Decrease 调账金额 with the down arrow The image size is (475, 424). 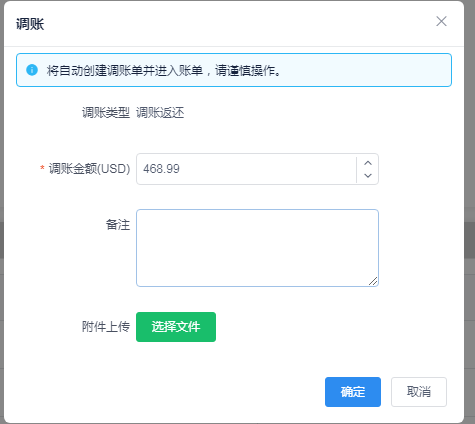(368, 175)
